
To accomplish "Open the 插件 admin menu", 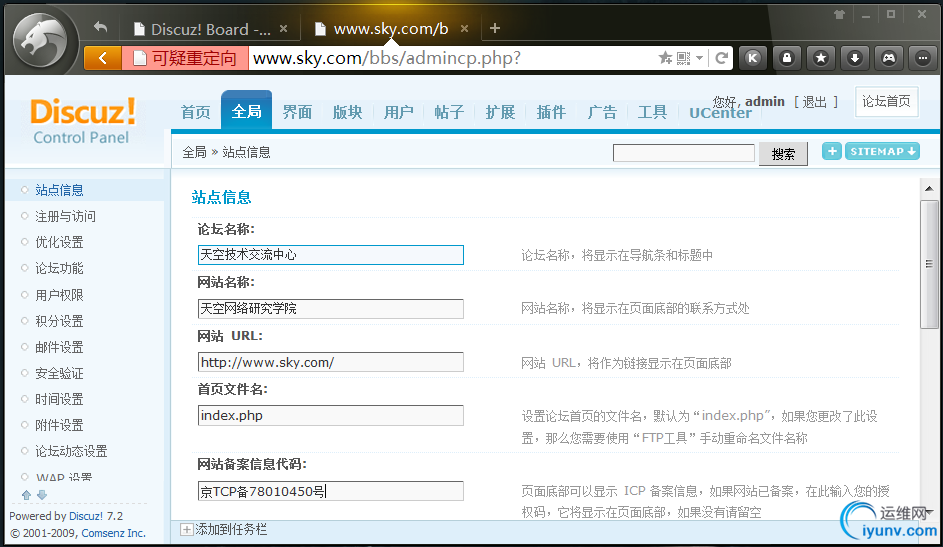I will [x=551, y=112].
